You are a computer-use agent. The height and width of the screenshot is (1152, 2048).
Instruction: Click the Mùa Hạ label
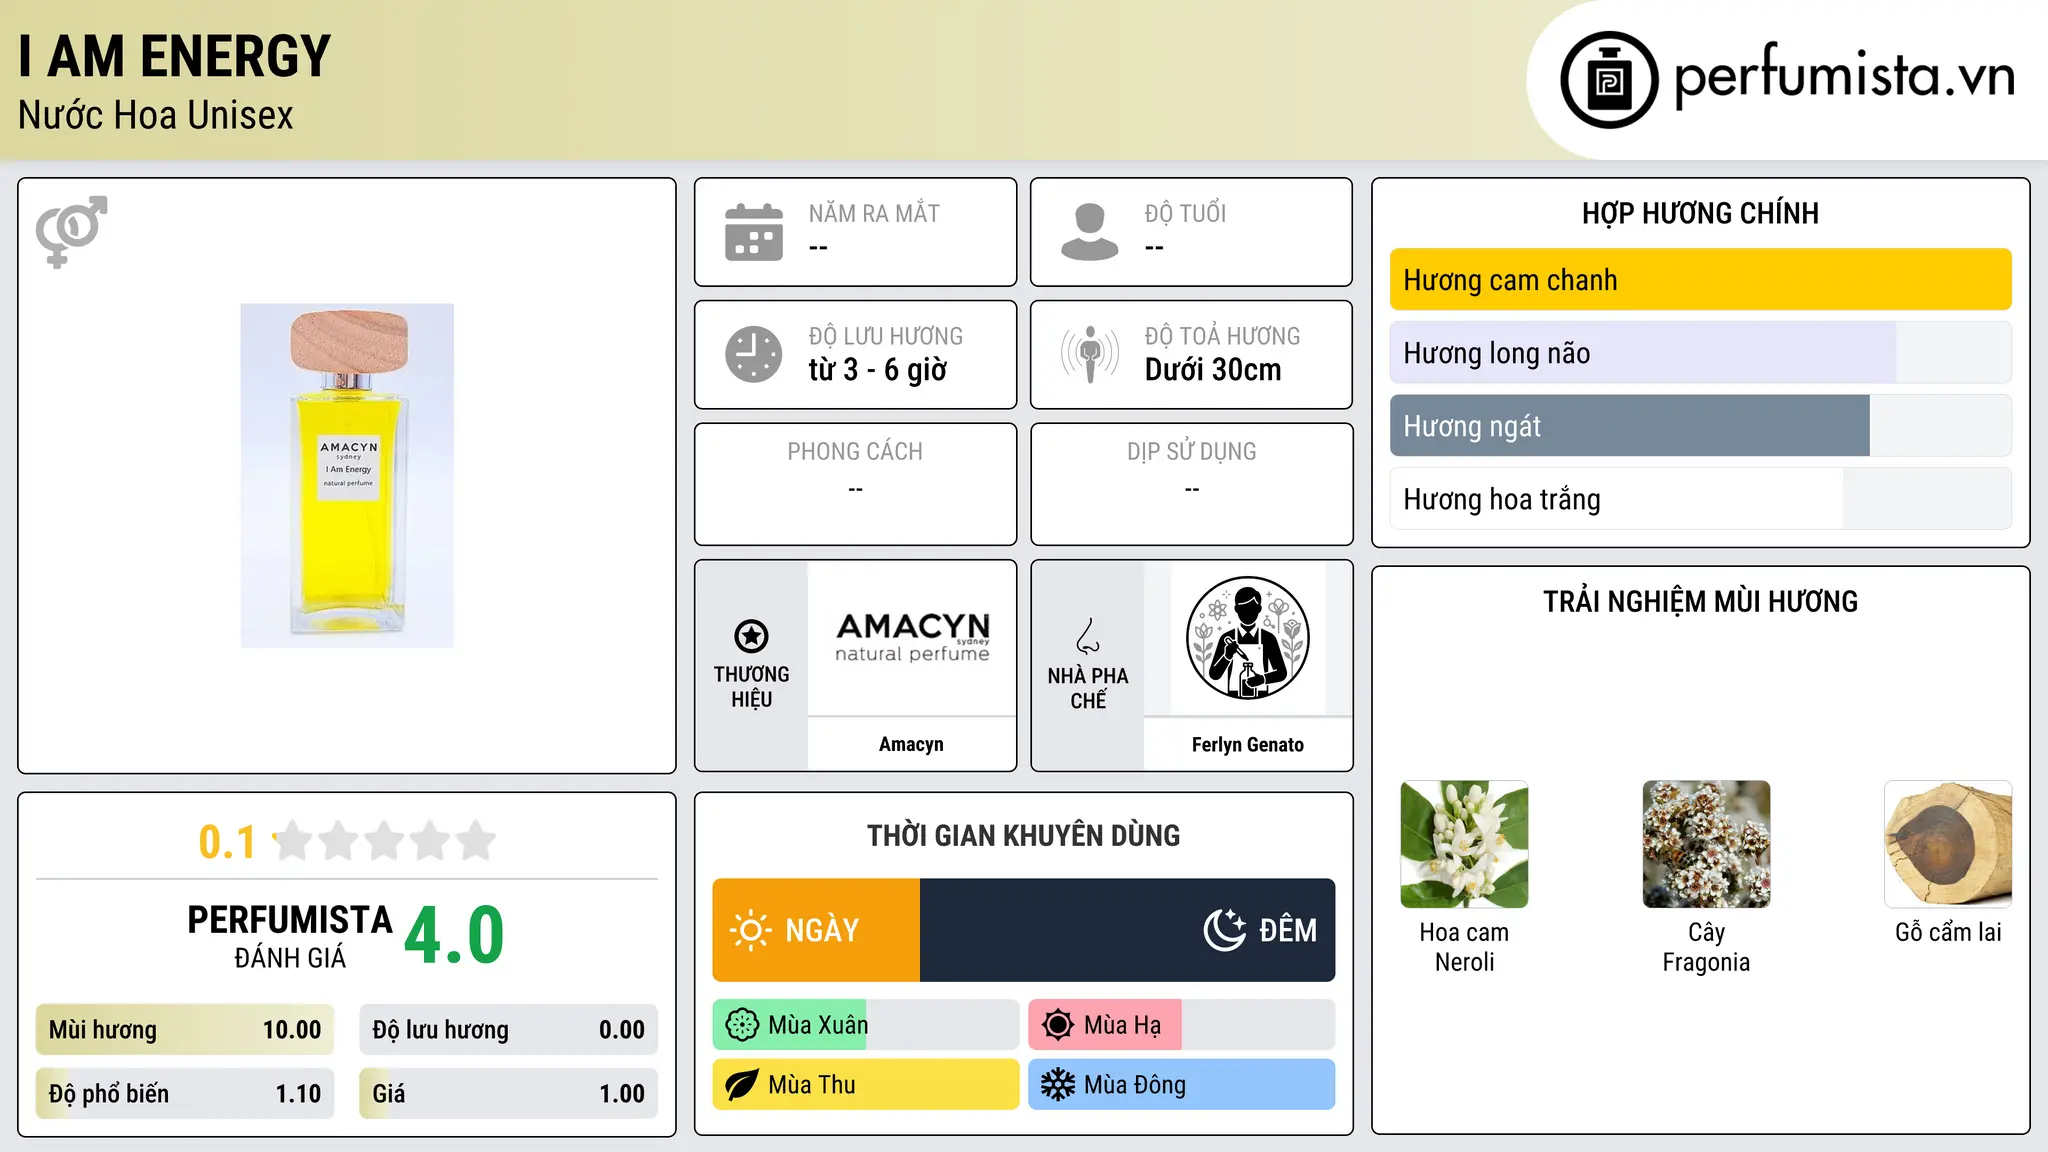[1123, 1025]
